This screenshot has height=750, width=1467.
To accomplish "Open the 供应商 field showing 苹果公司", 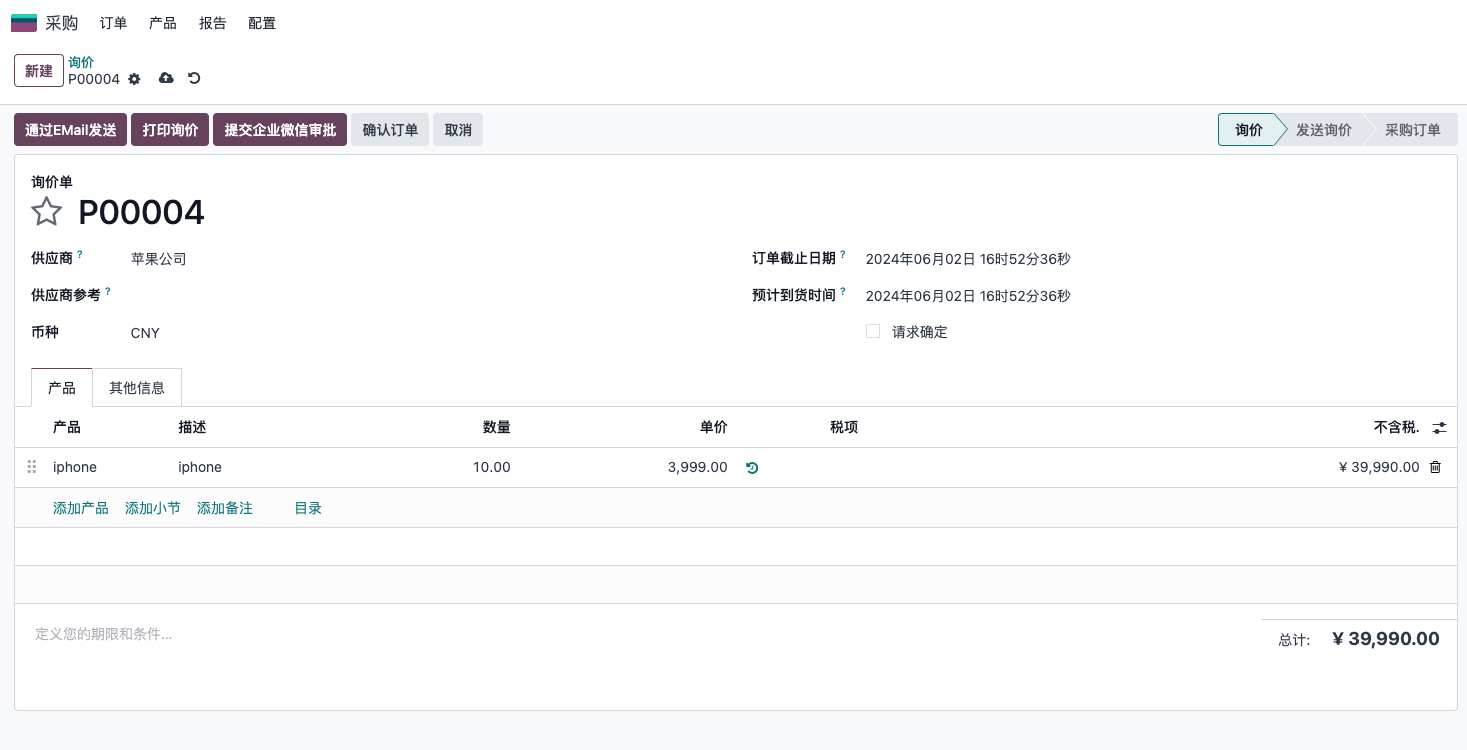I will point(423,259).
